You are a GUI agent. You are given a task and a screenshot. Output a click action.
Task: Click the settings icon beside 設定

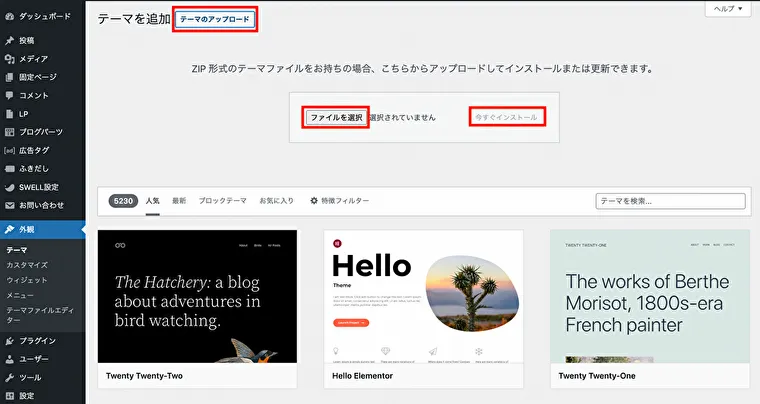coord(10,396)
